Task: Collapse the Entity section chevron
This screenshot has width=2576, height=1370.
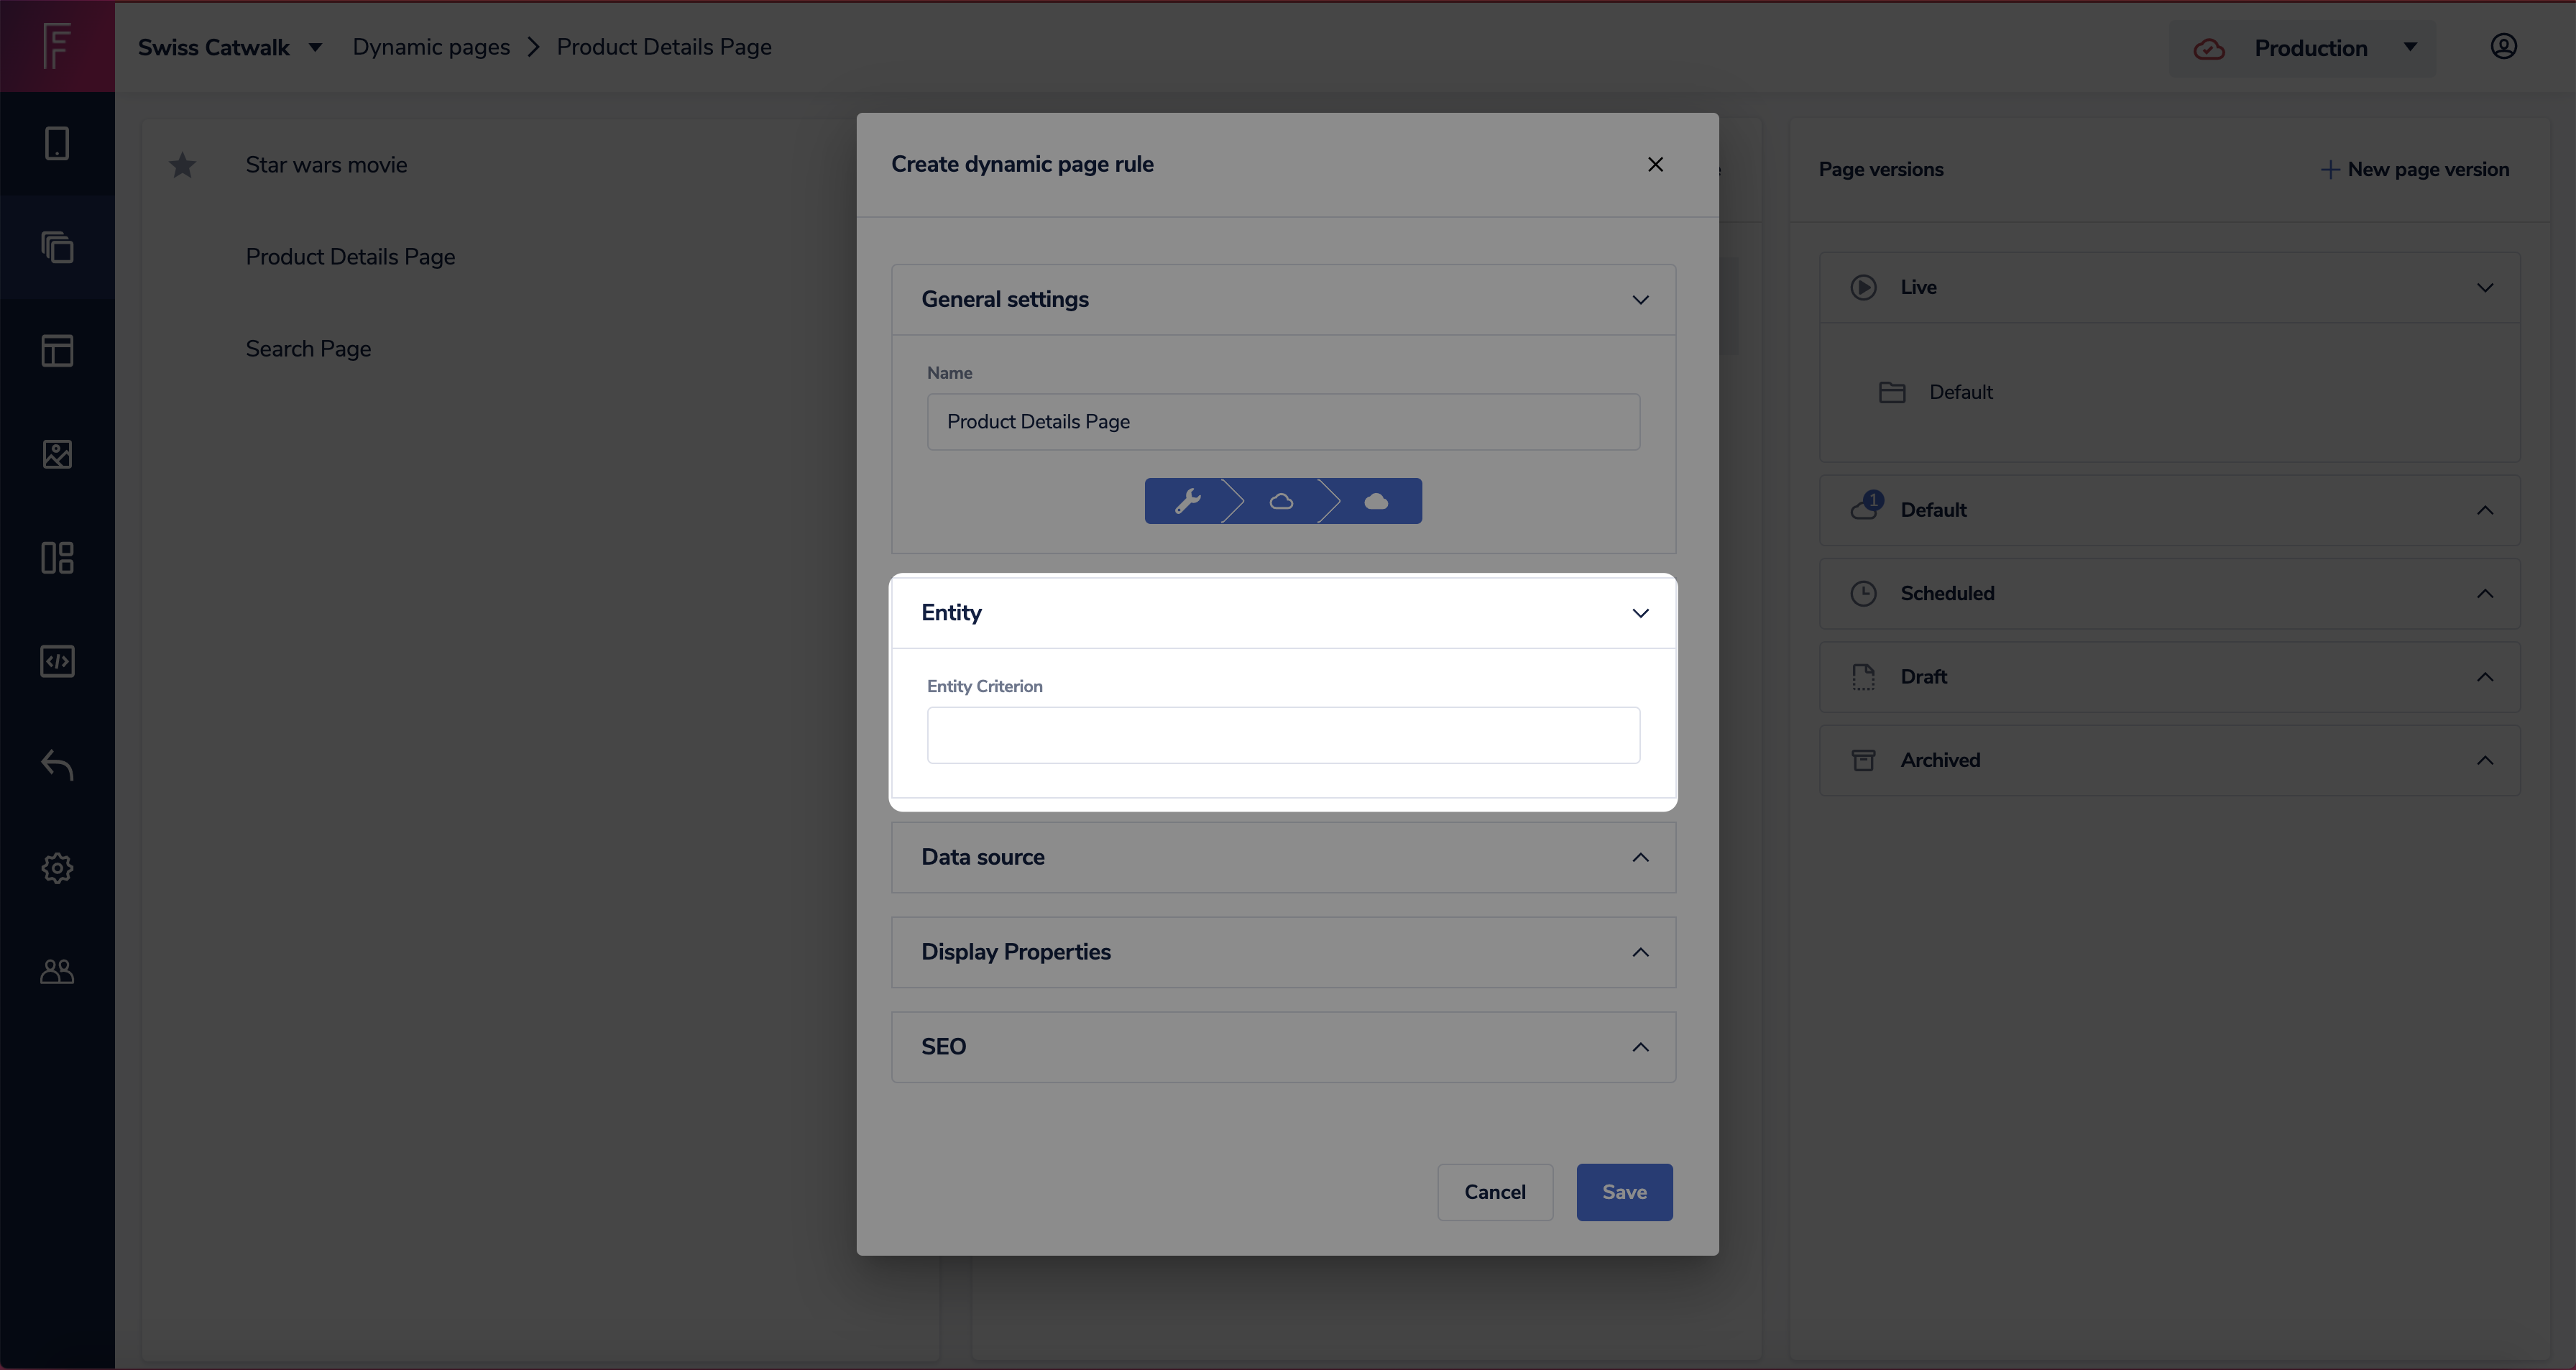Action: [x=1640, y=613]
